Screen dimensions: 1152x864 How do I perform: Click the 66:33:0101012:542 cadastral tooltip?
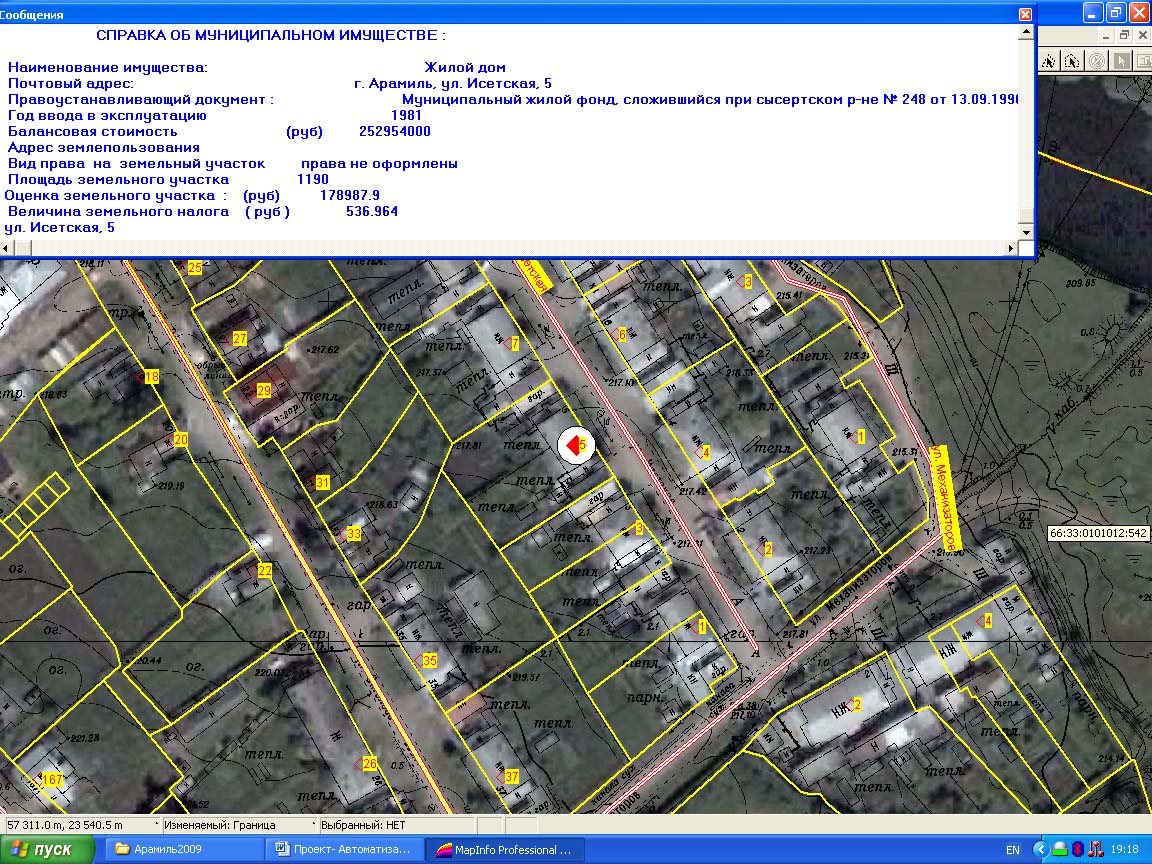[1098, 533]
